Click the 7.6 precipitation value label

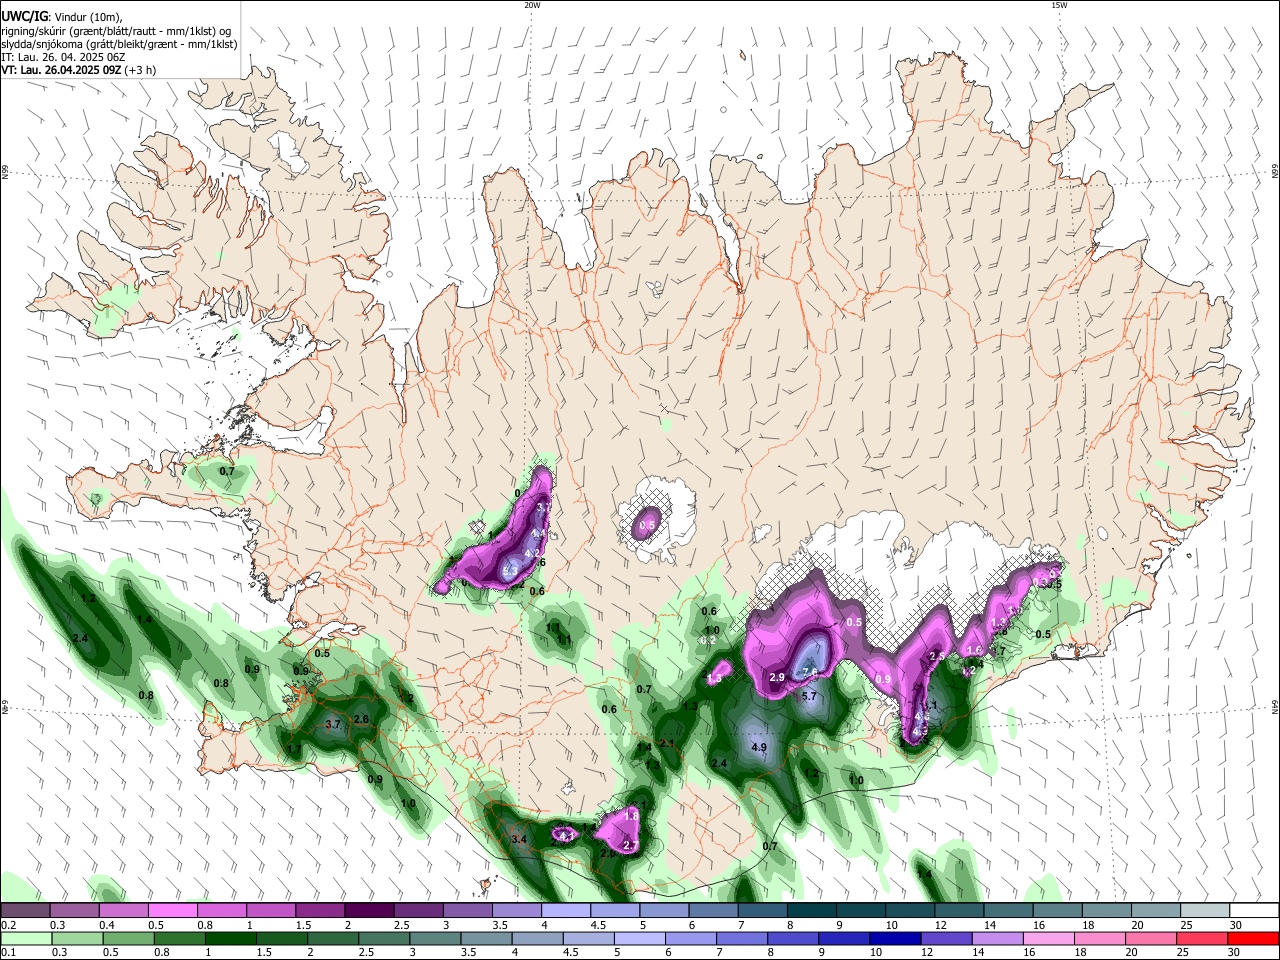(x=810, y=672)
